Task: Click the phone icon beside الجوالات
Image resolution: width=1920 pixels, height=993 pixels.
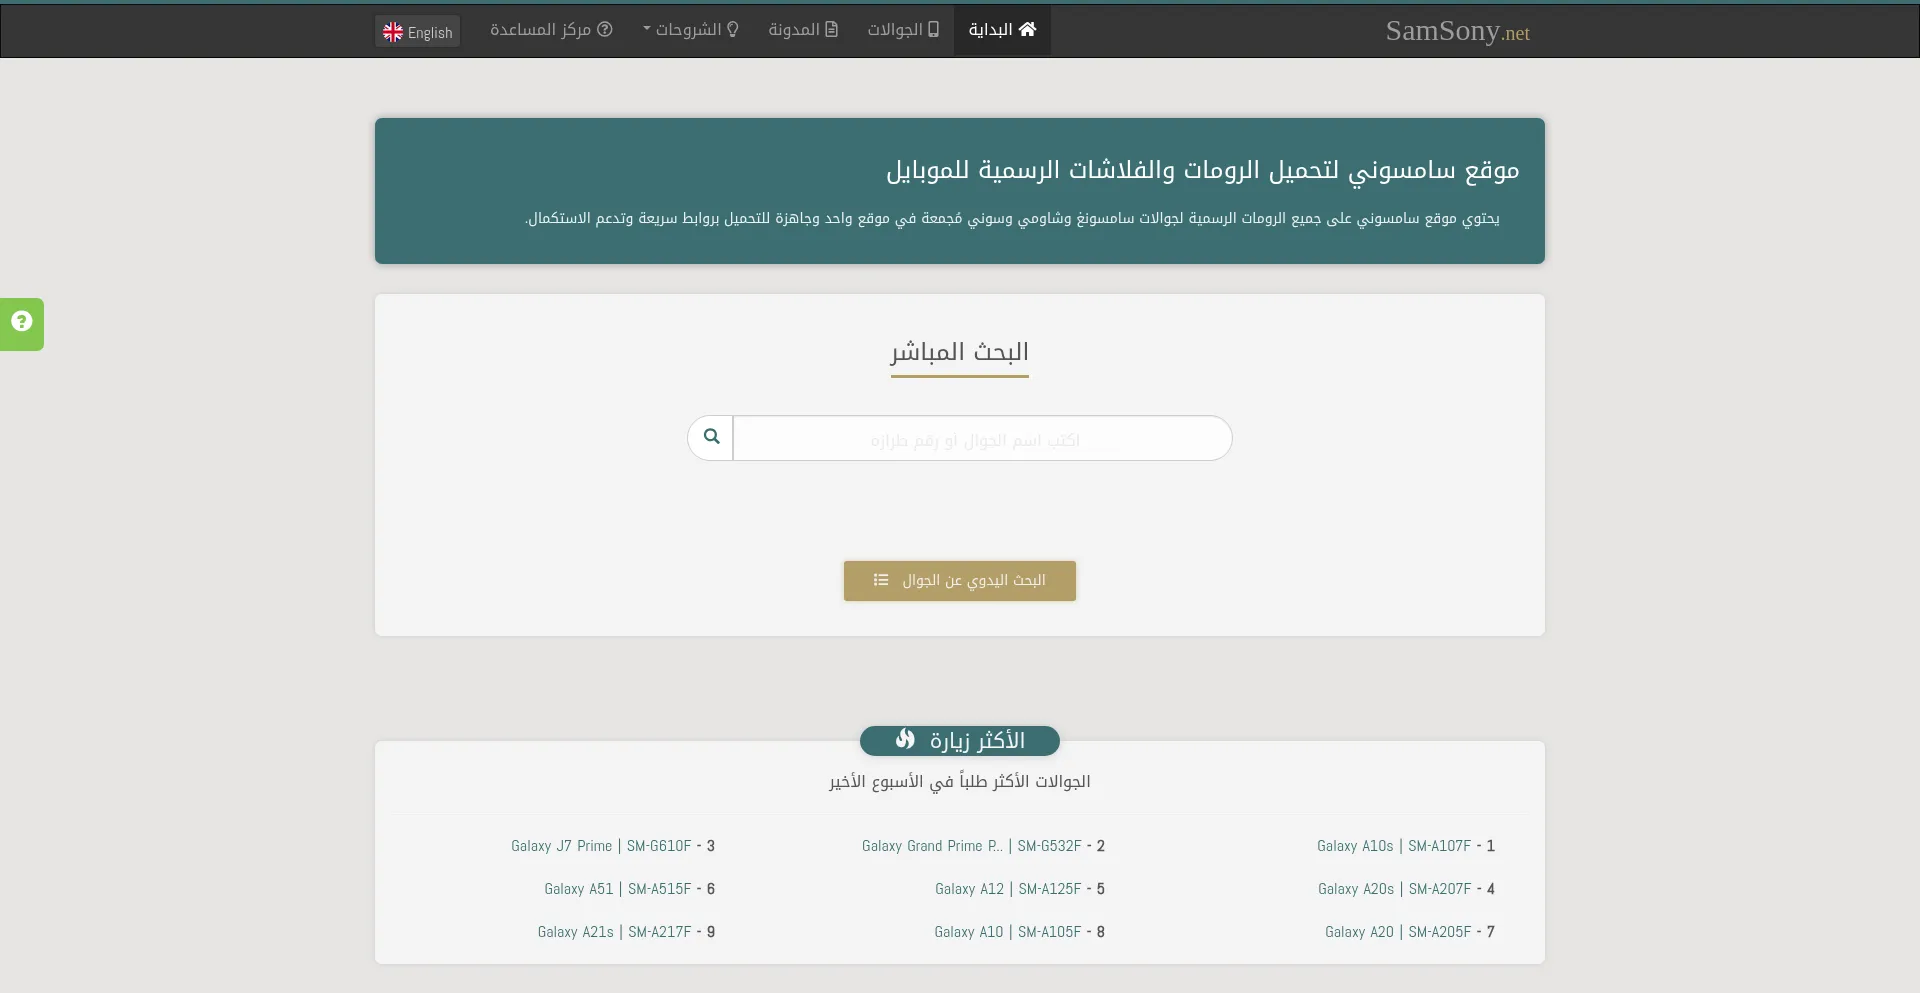Action: tap(933, 29)
